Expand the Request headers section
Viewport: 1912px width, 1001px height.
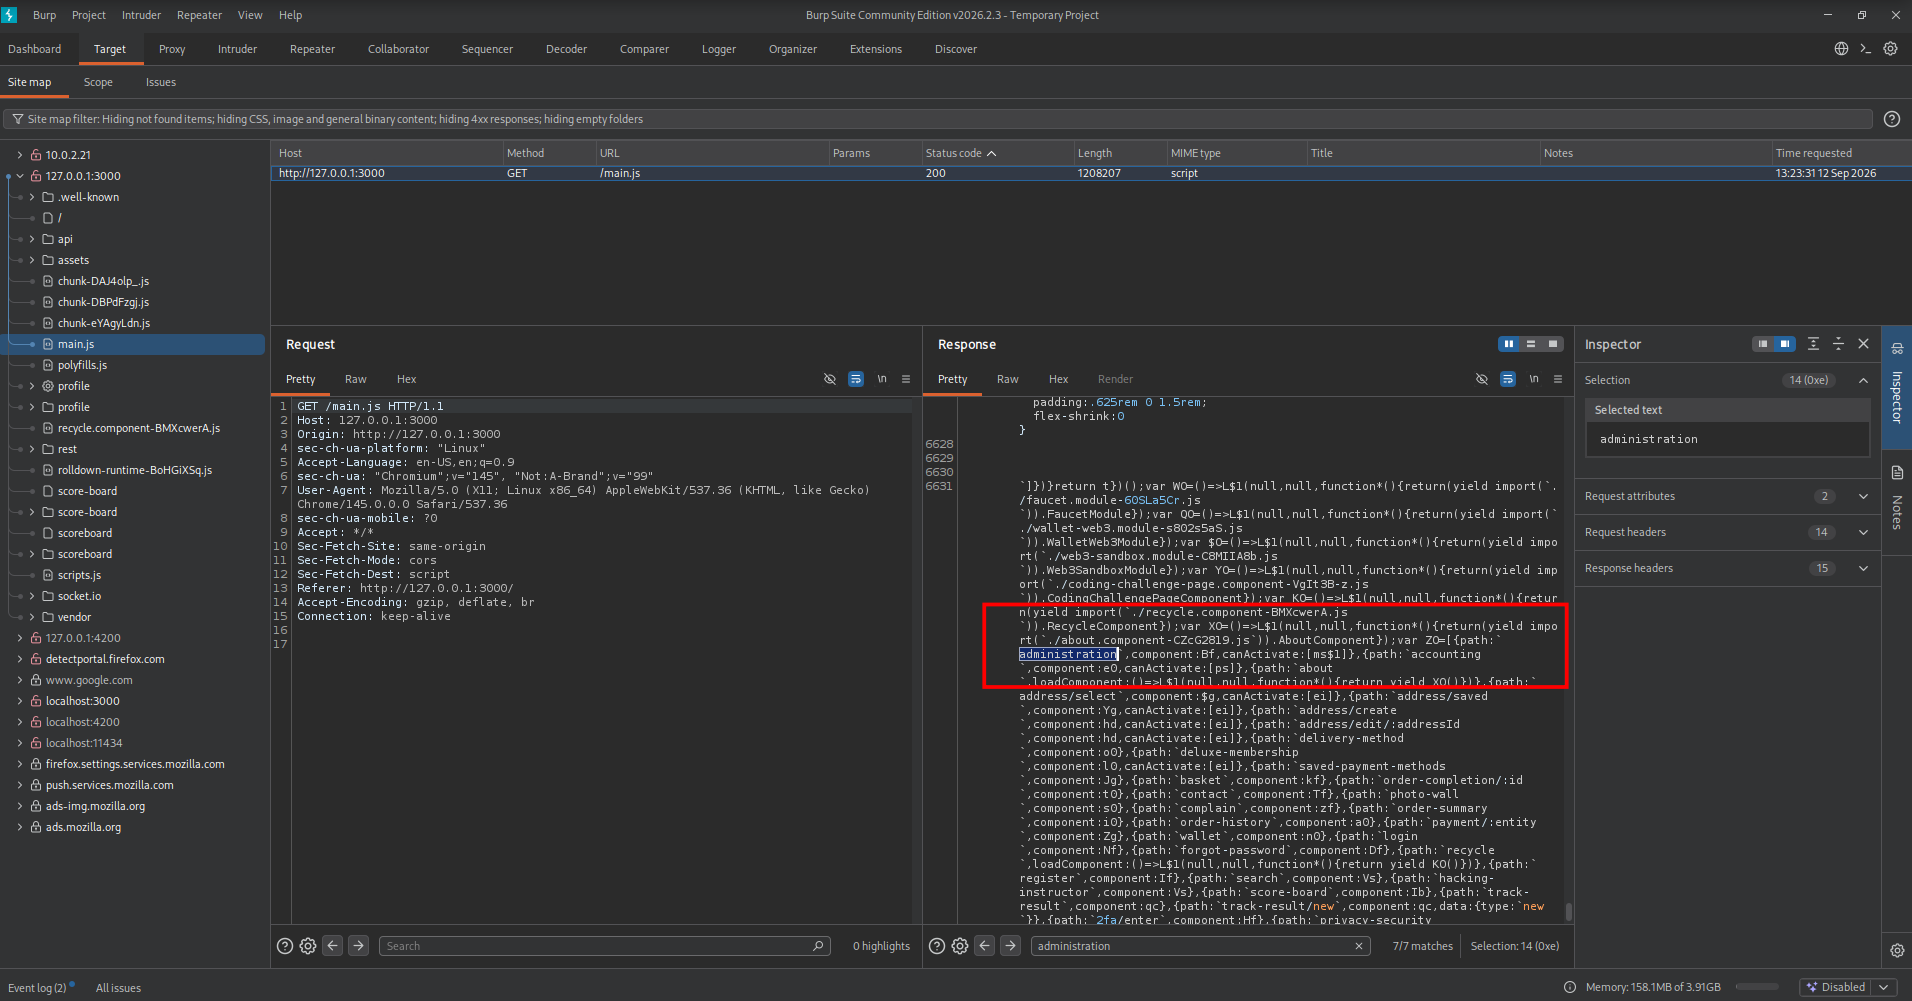pyautogui.click(x=1727, y=532)
